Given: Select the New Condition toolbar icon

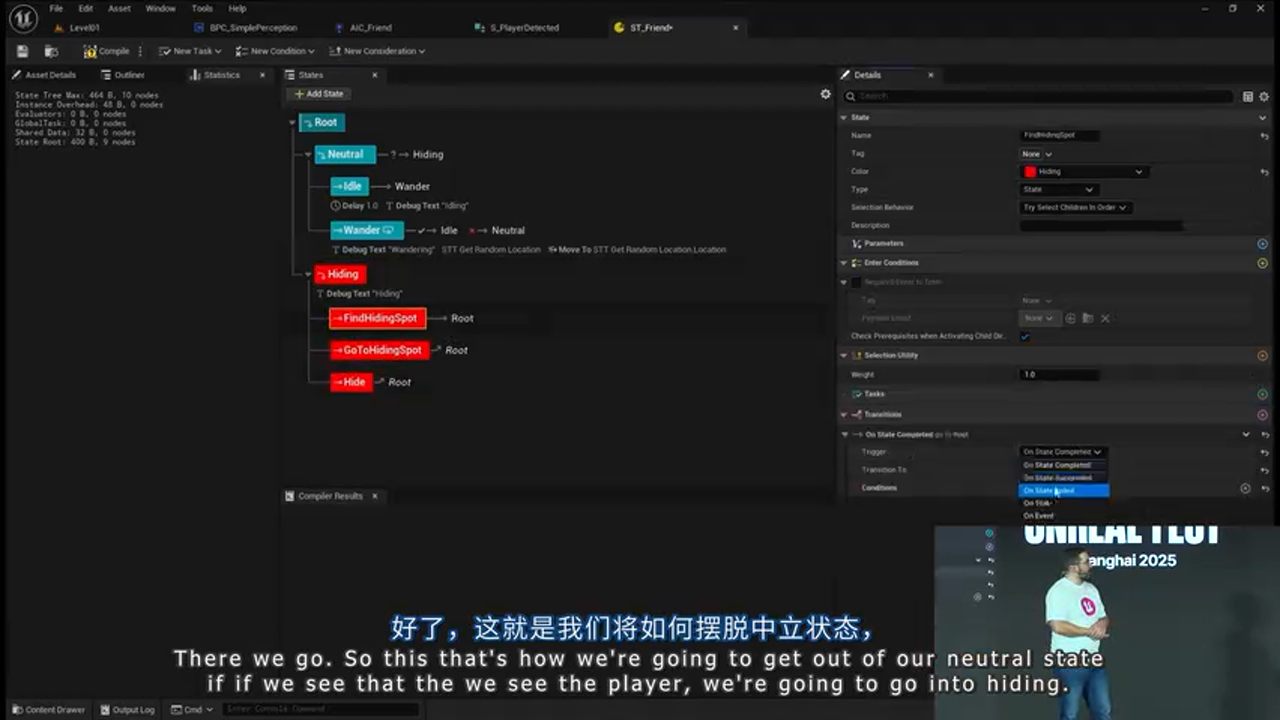Looking at the screenshot, I should coord(239,51).
